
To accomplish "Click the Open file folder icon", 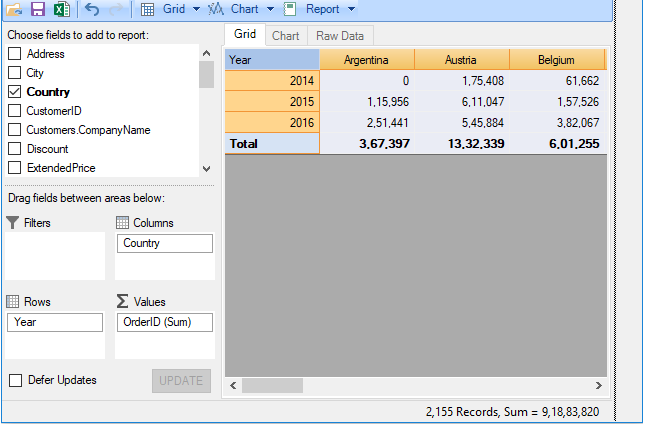I will click(15, 9).
